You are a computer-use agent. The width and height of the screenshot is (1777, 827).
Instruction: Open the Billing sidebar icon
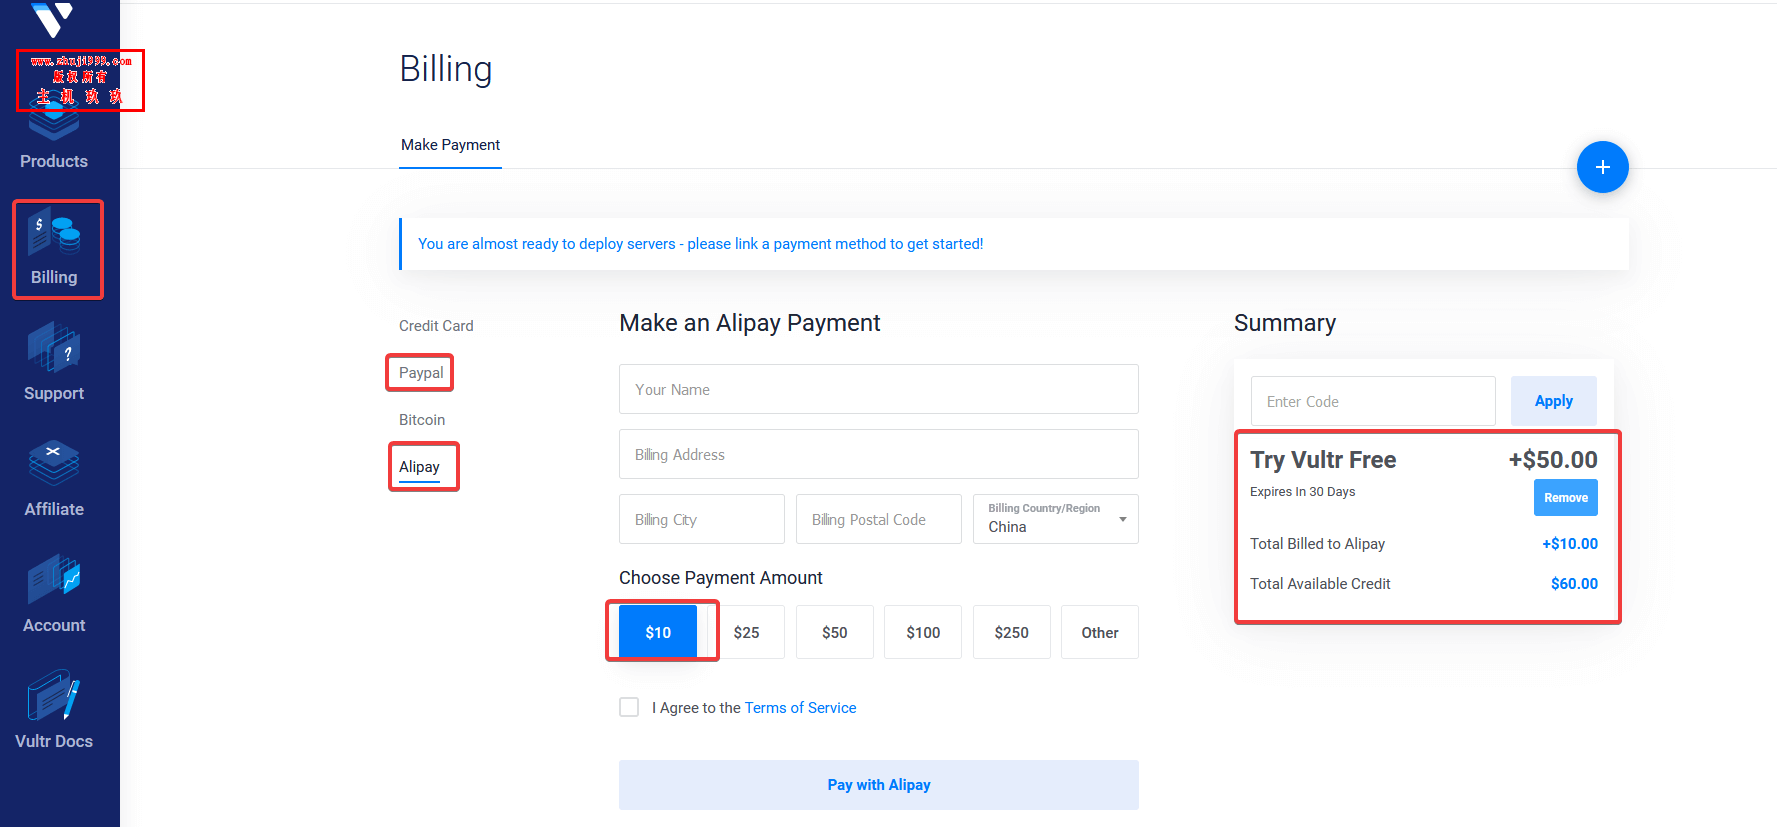coord(54,249)
